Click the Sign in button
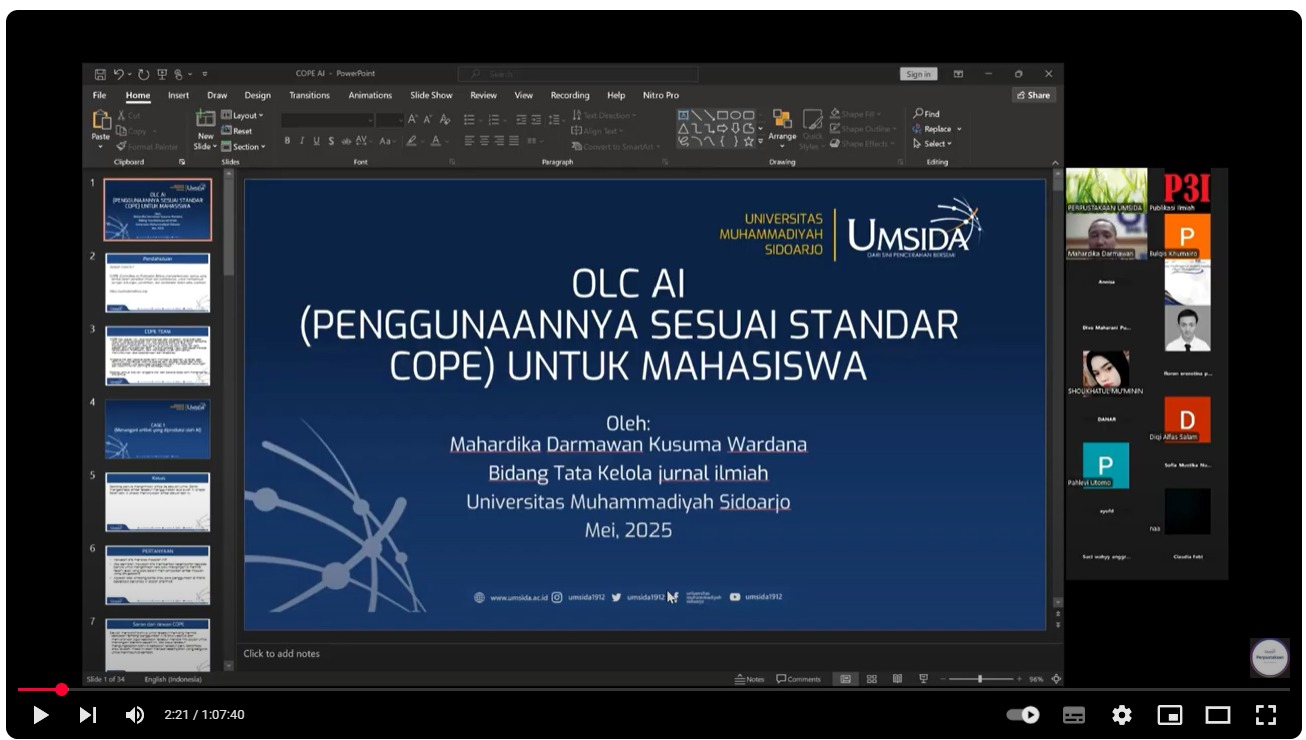1306x740 pixels. pyautogui.click(x=918, y=74)
